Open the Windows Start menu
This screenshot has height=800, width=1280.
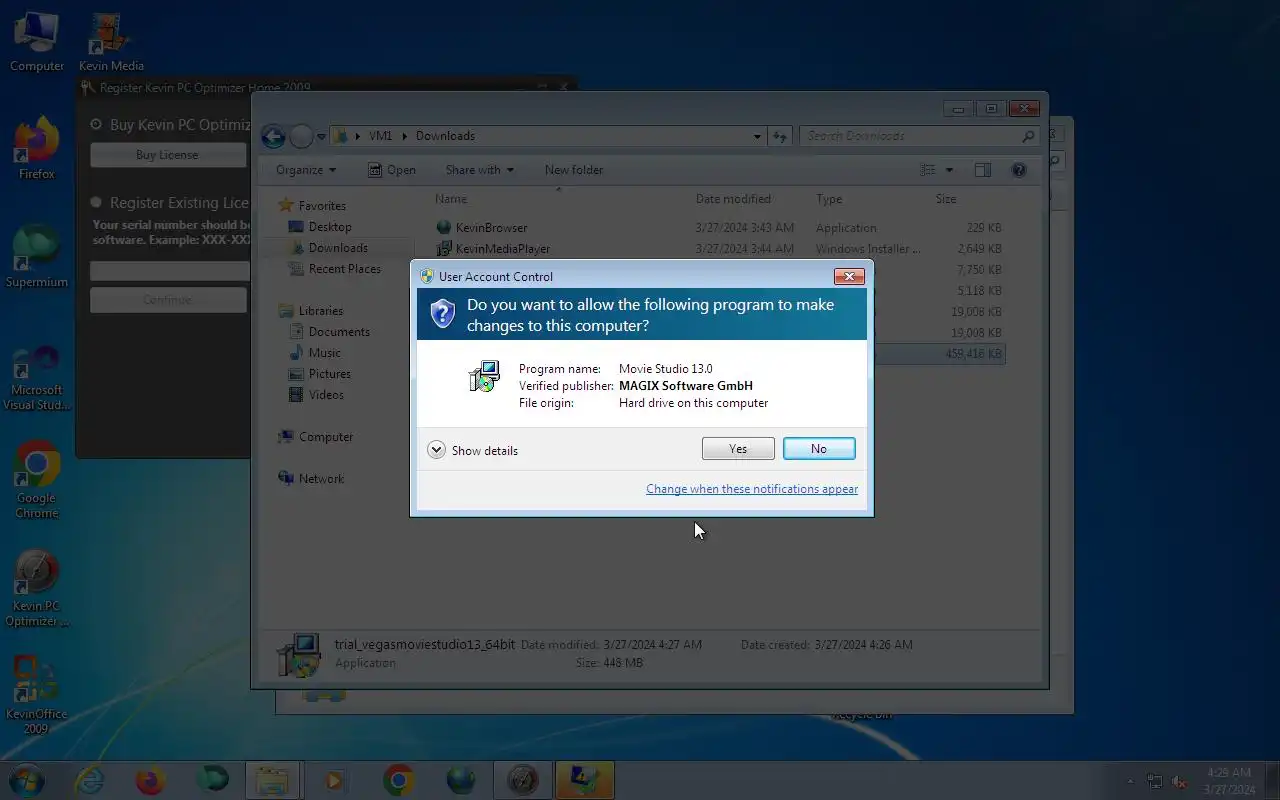pos(26,780)
